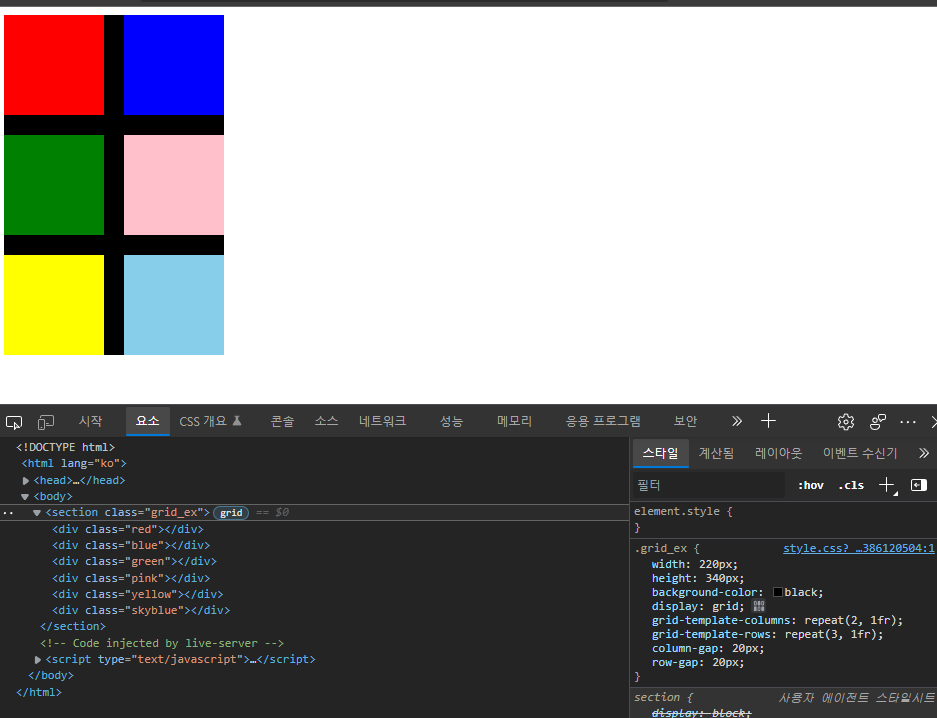Open the 레이아웃 pane tab

coord(778,453)
